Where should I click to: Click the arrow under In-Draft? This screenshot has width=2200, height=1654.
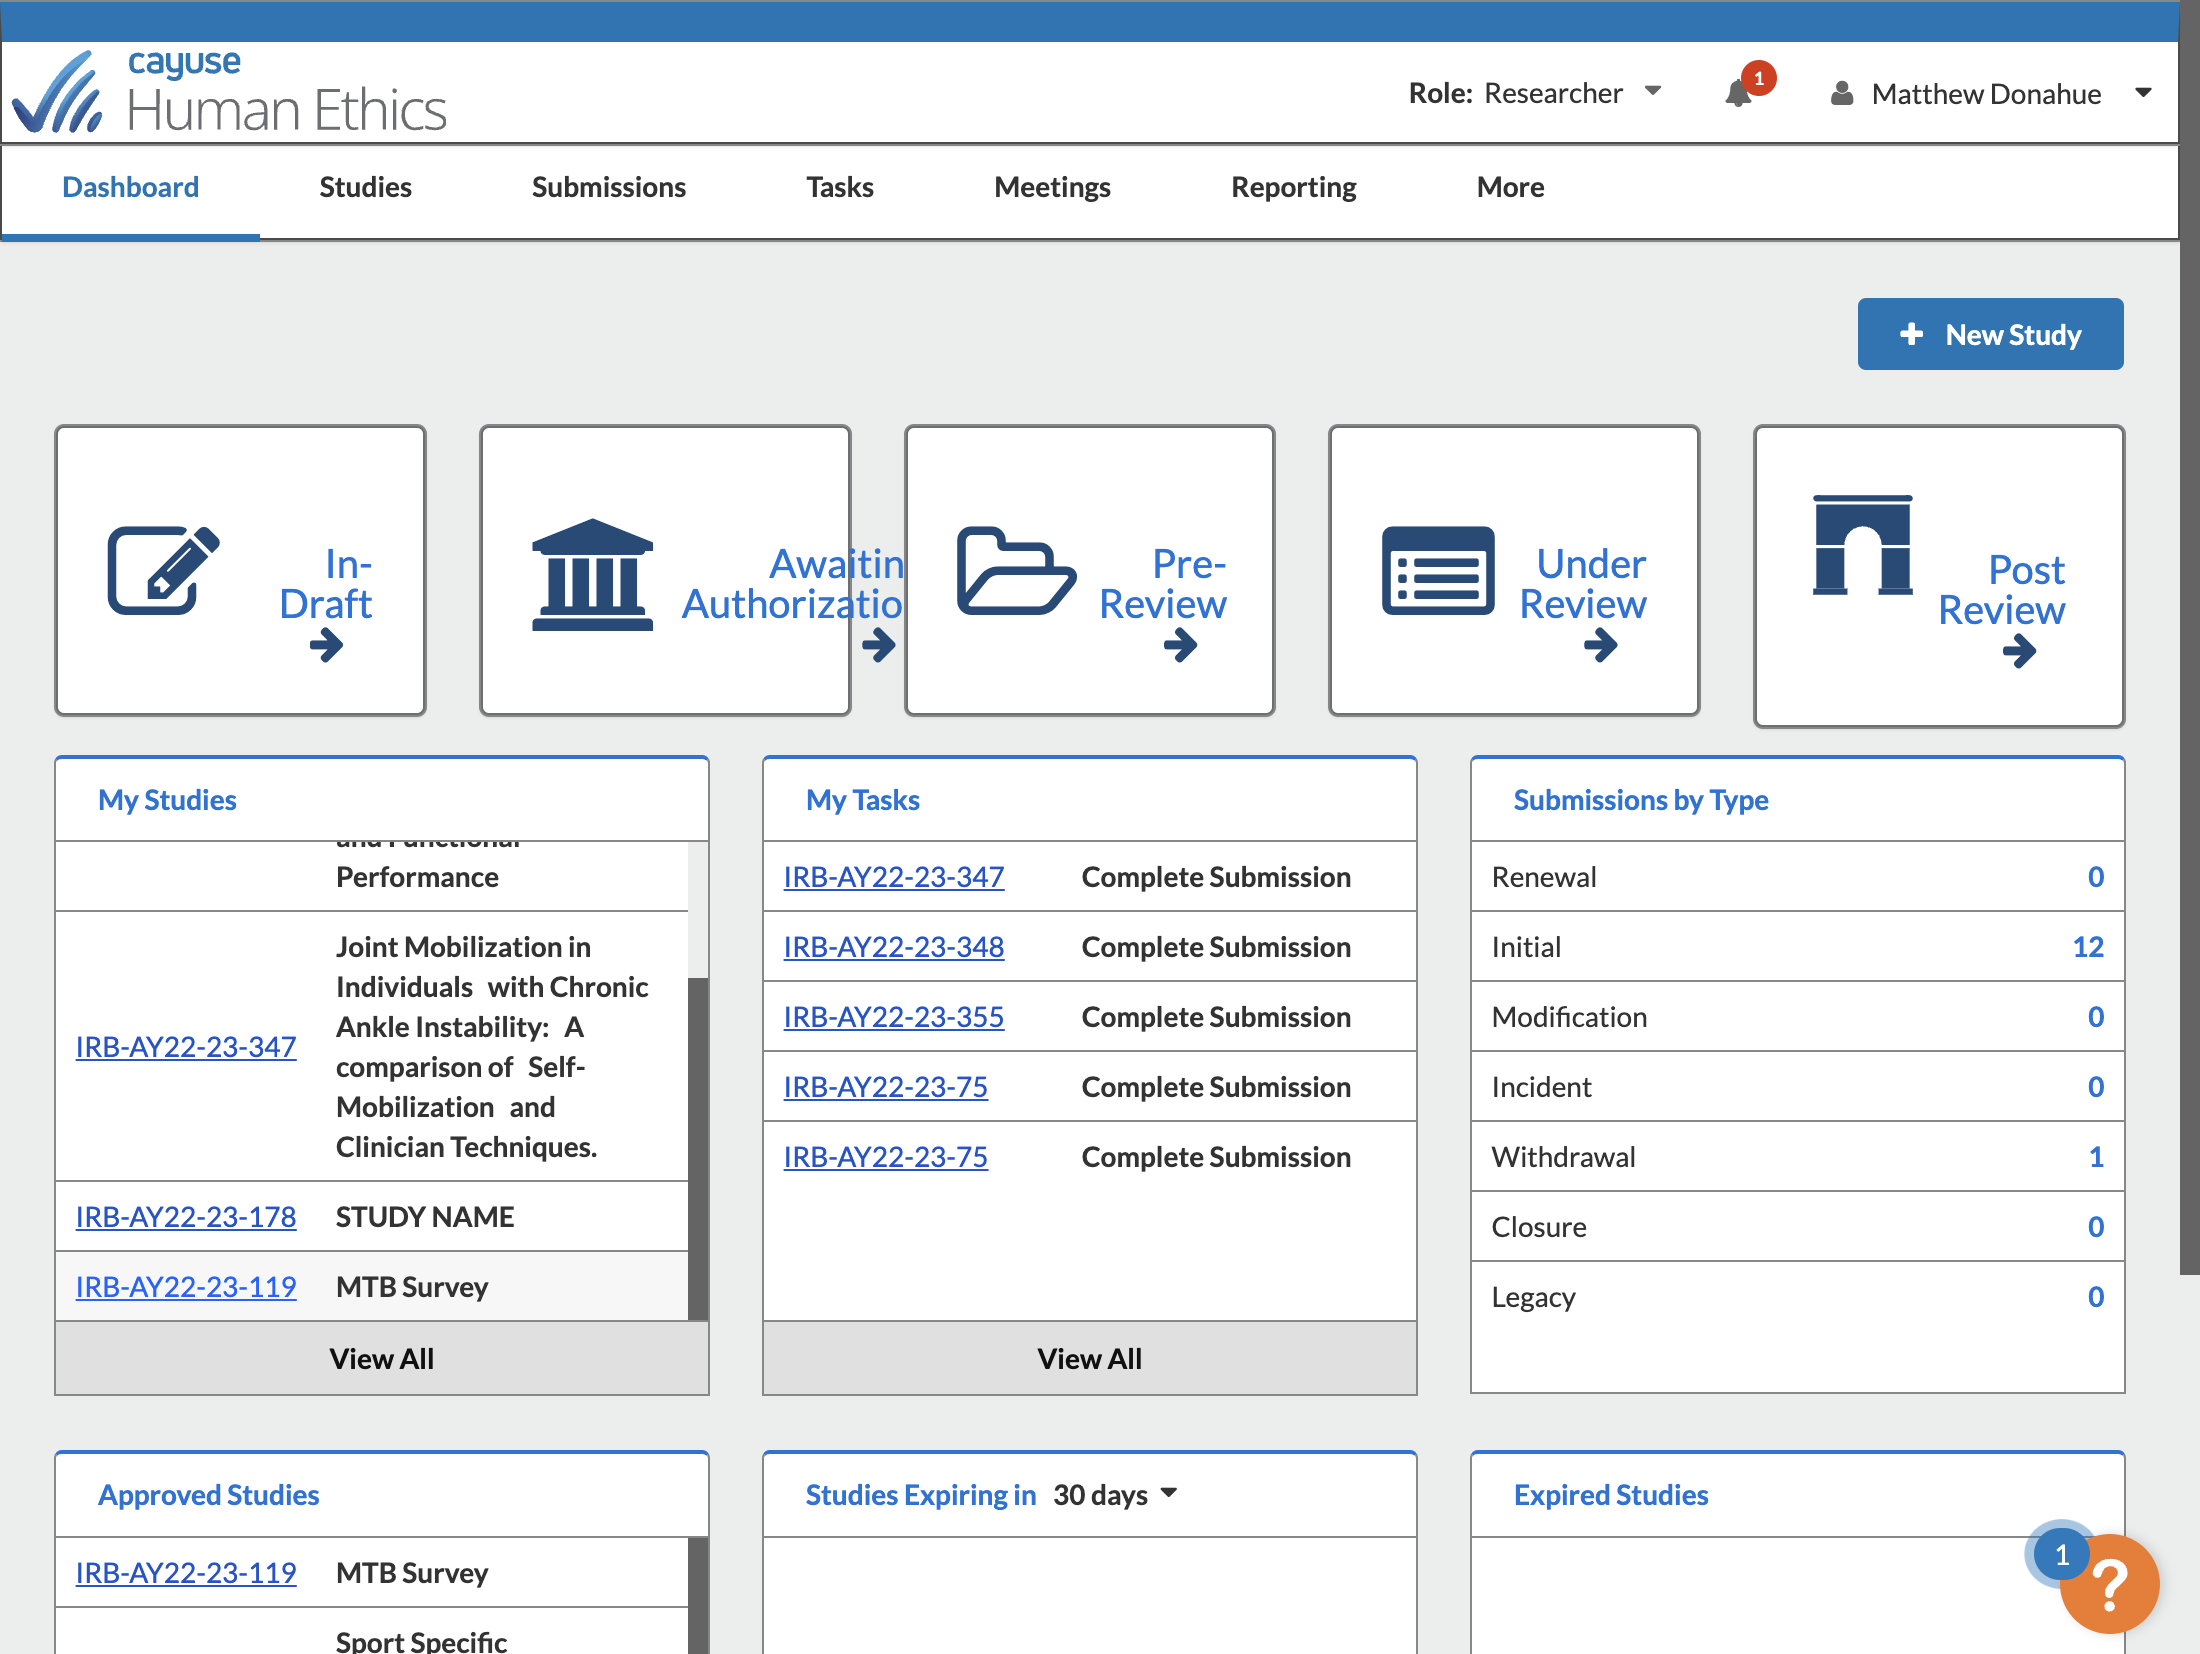click(326, 646)
